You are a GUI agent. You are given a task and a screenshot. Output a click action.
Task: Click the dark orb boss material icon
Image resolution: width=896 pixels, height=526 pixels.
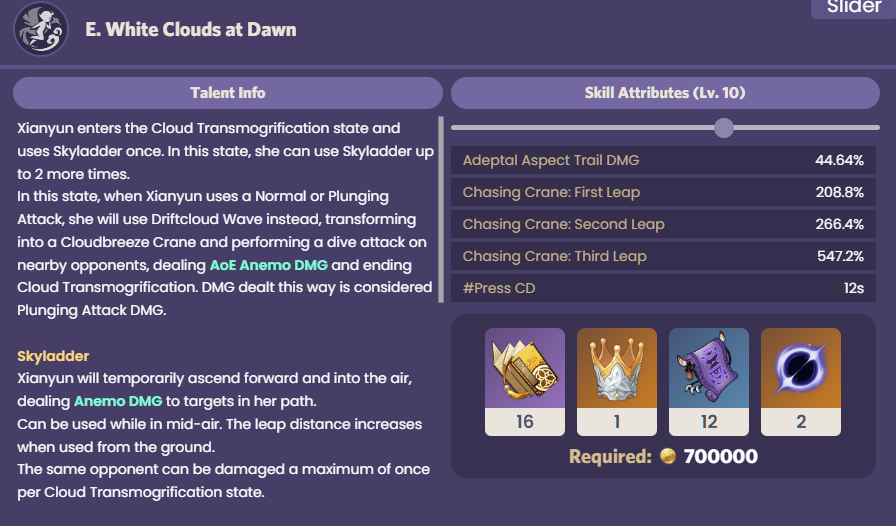pos(801,369)
